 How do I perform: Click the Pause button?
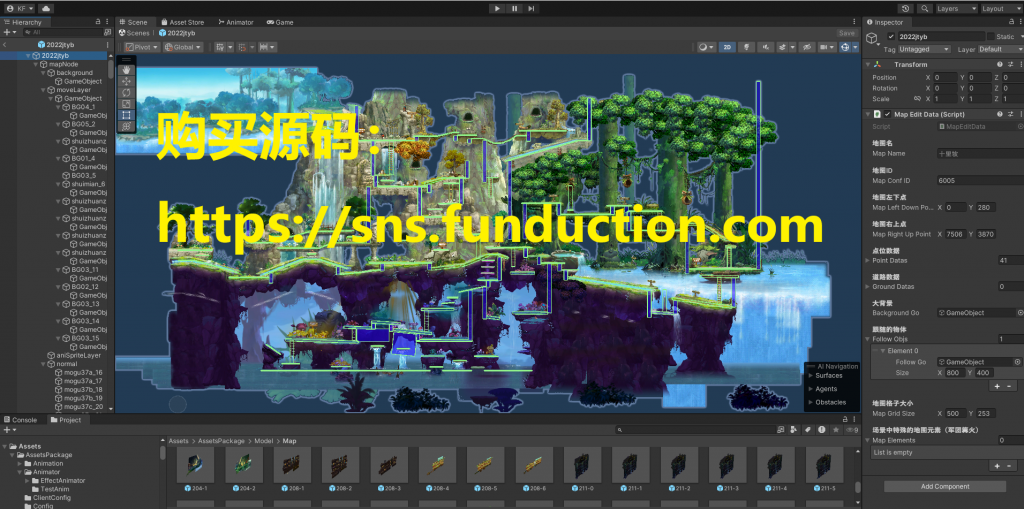point(515,8)
